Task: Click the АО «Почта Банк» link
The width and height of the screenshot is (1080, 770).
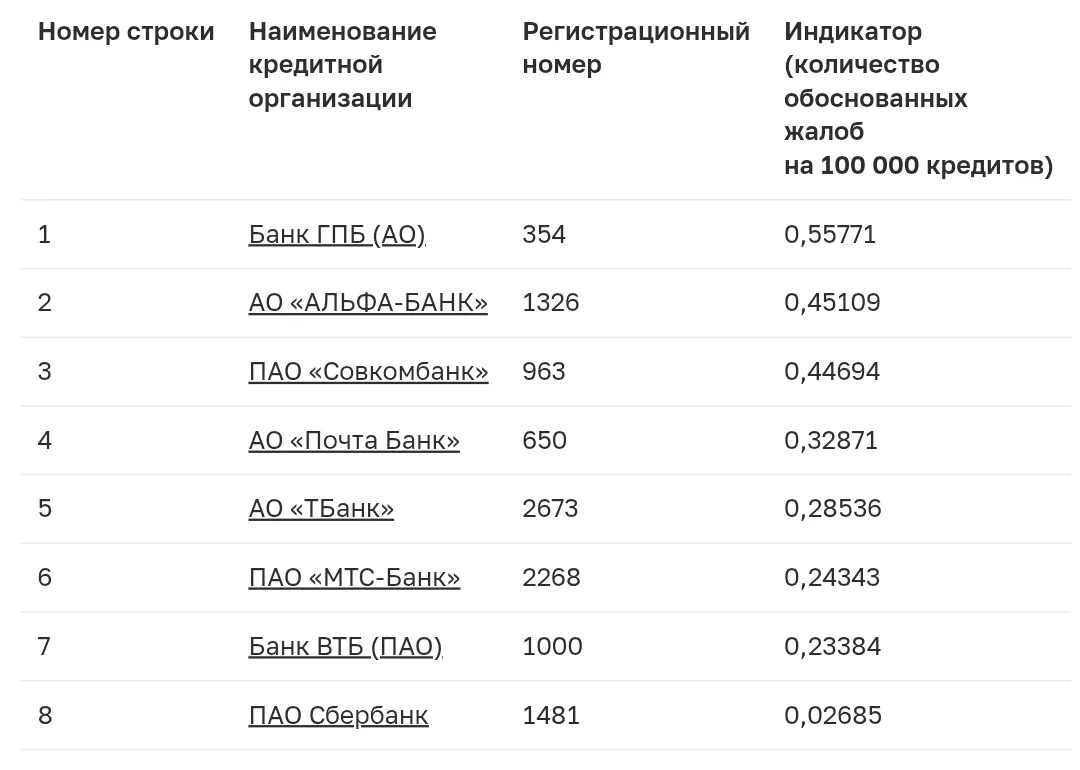Action: pyautogui.click(x=354, y=441)
